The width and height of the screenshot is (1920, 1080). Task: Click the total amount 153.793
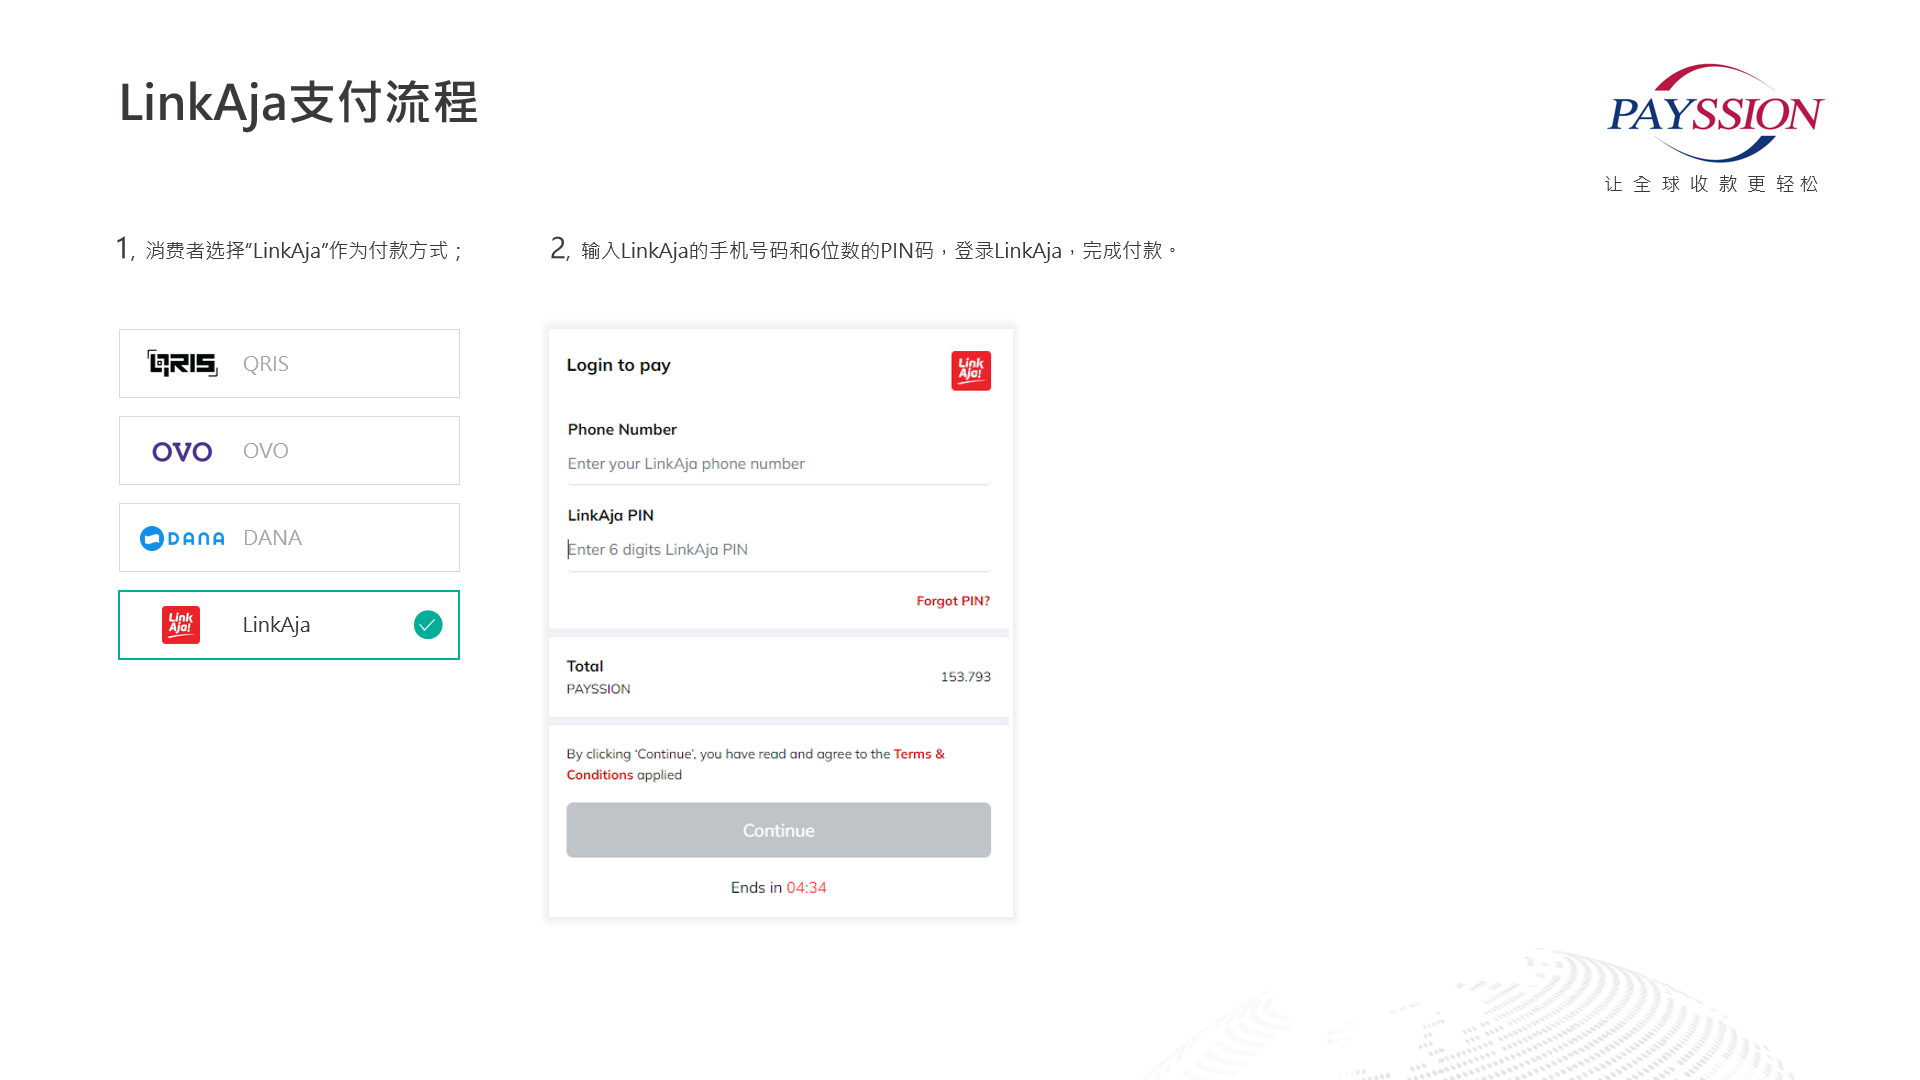tap(965, 677)
